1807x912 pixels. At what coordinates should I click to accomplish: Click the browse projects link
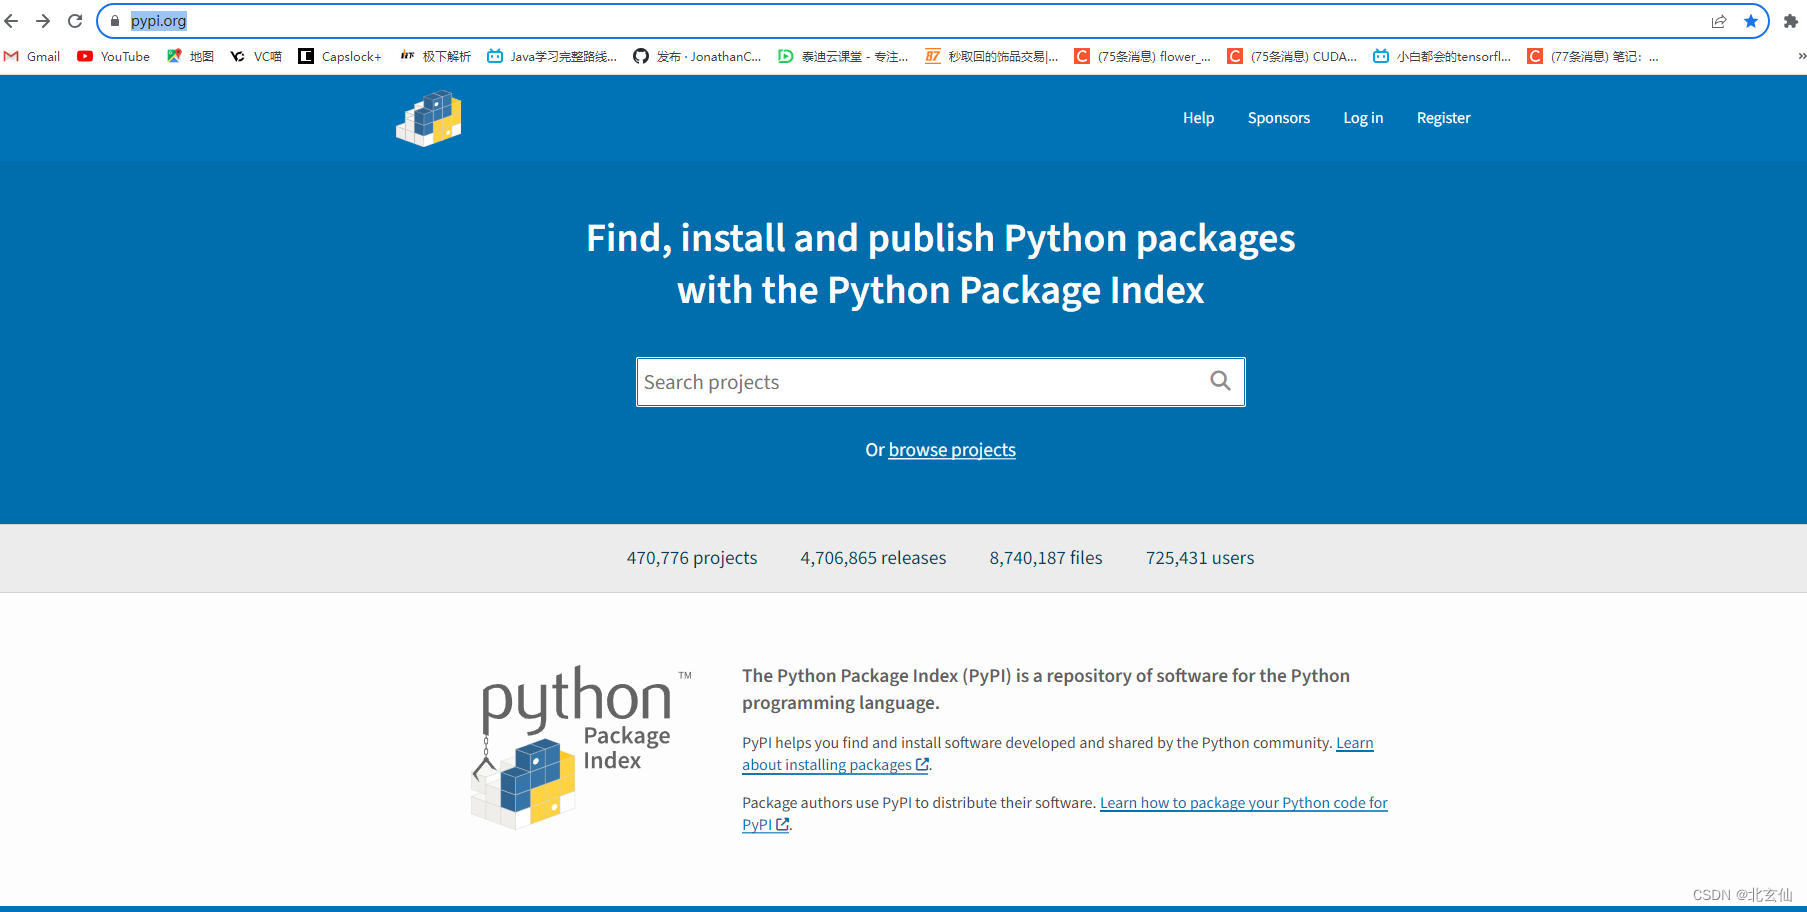tap(952, 450)
